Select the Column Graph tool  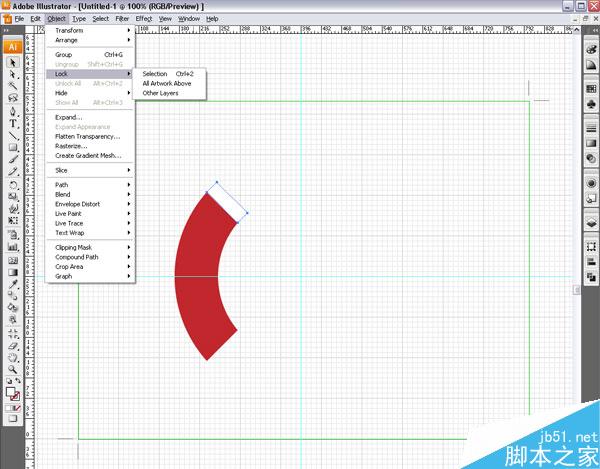13,246
